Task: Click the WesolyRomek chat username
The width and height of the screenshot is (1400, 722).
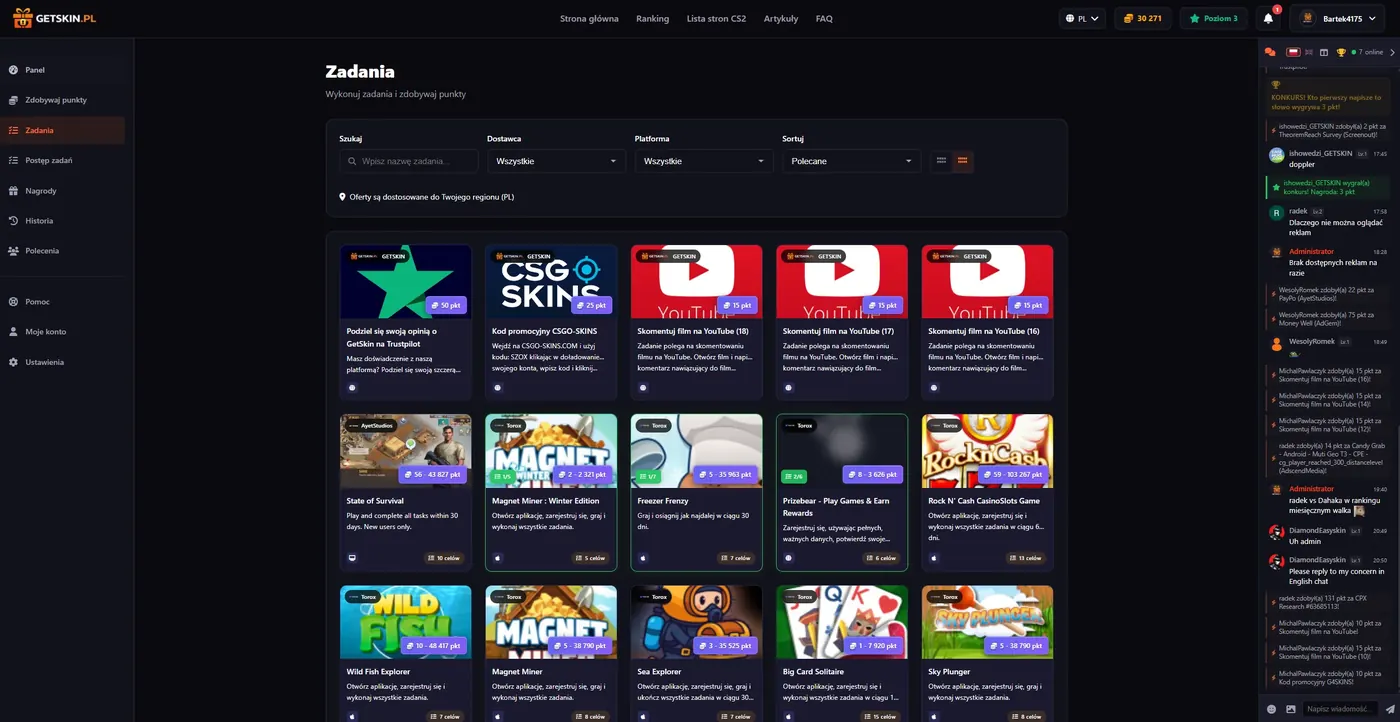Action: pos(1311,341)
